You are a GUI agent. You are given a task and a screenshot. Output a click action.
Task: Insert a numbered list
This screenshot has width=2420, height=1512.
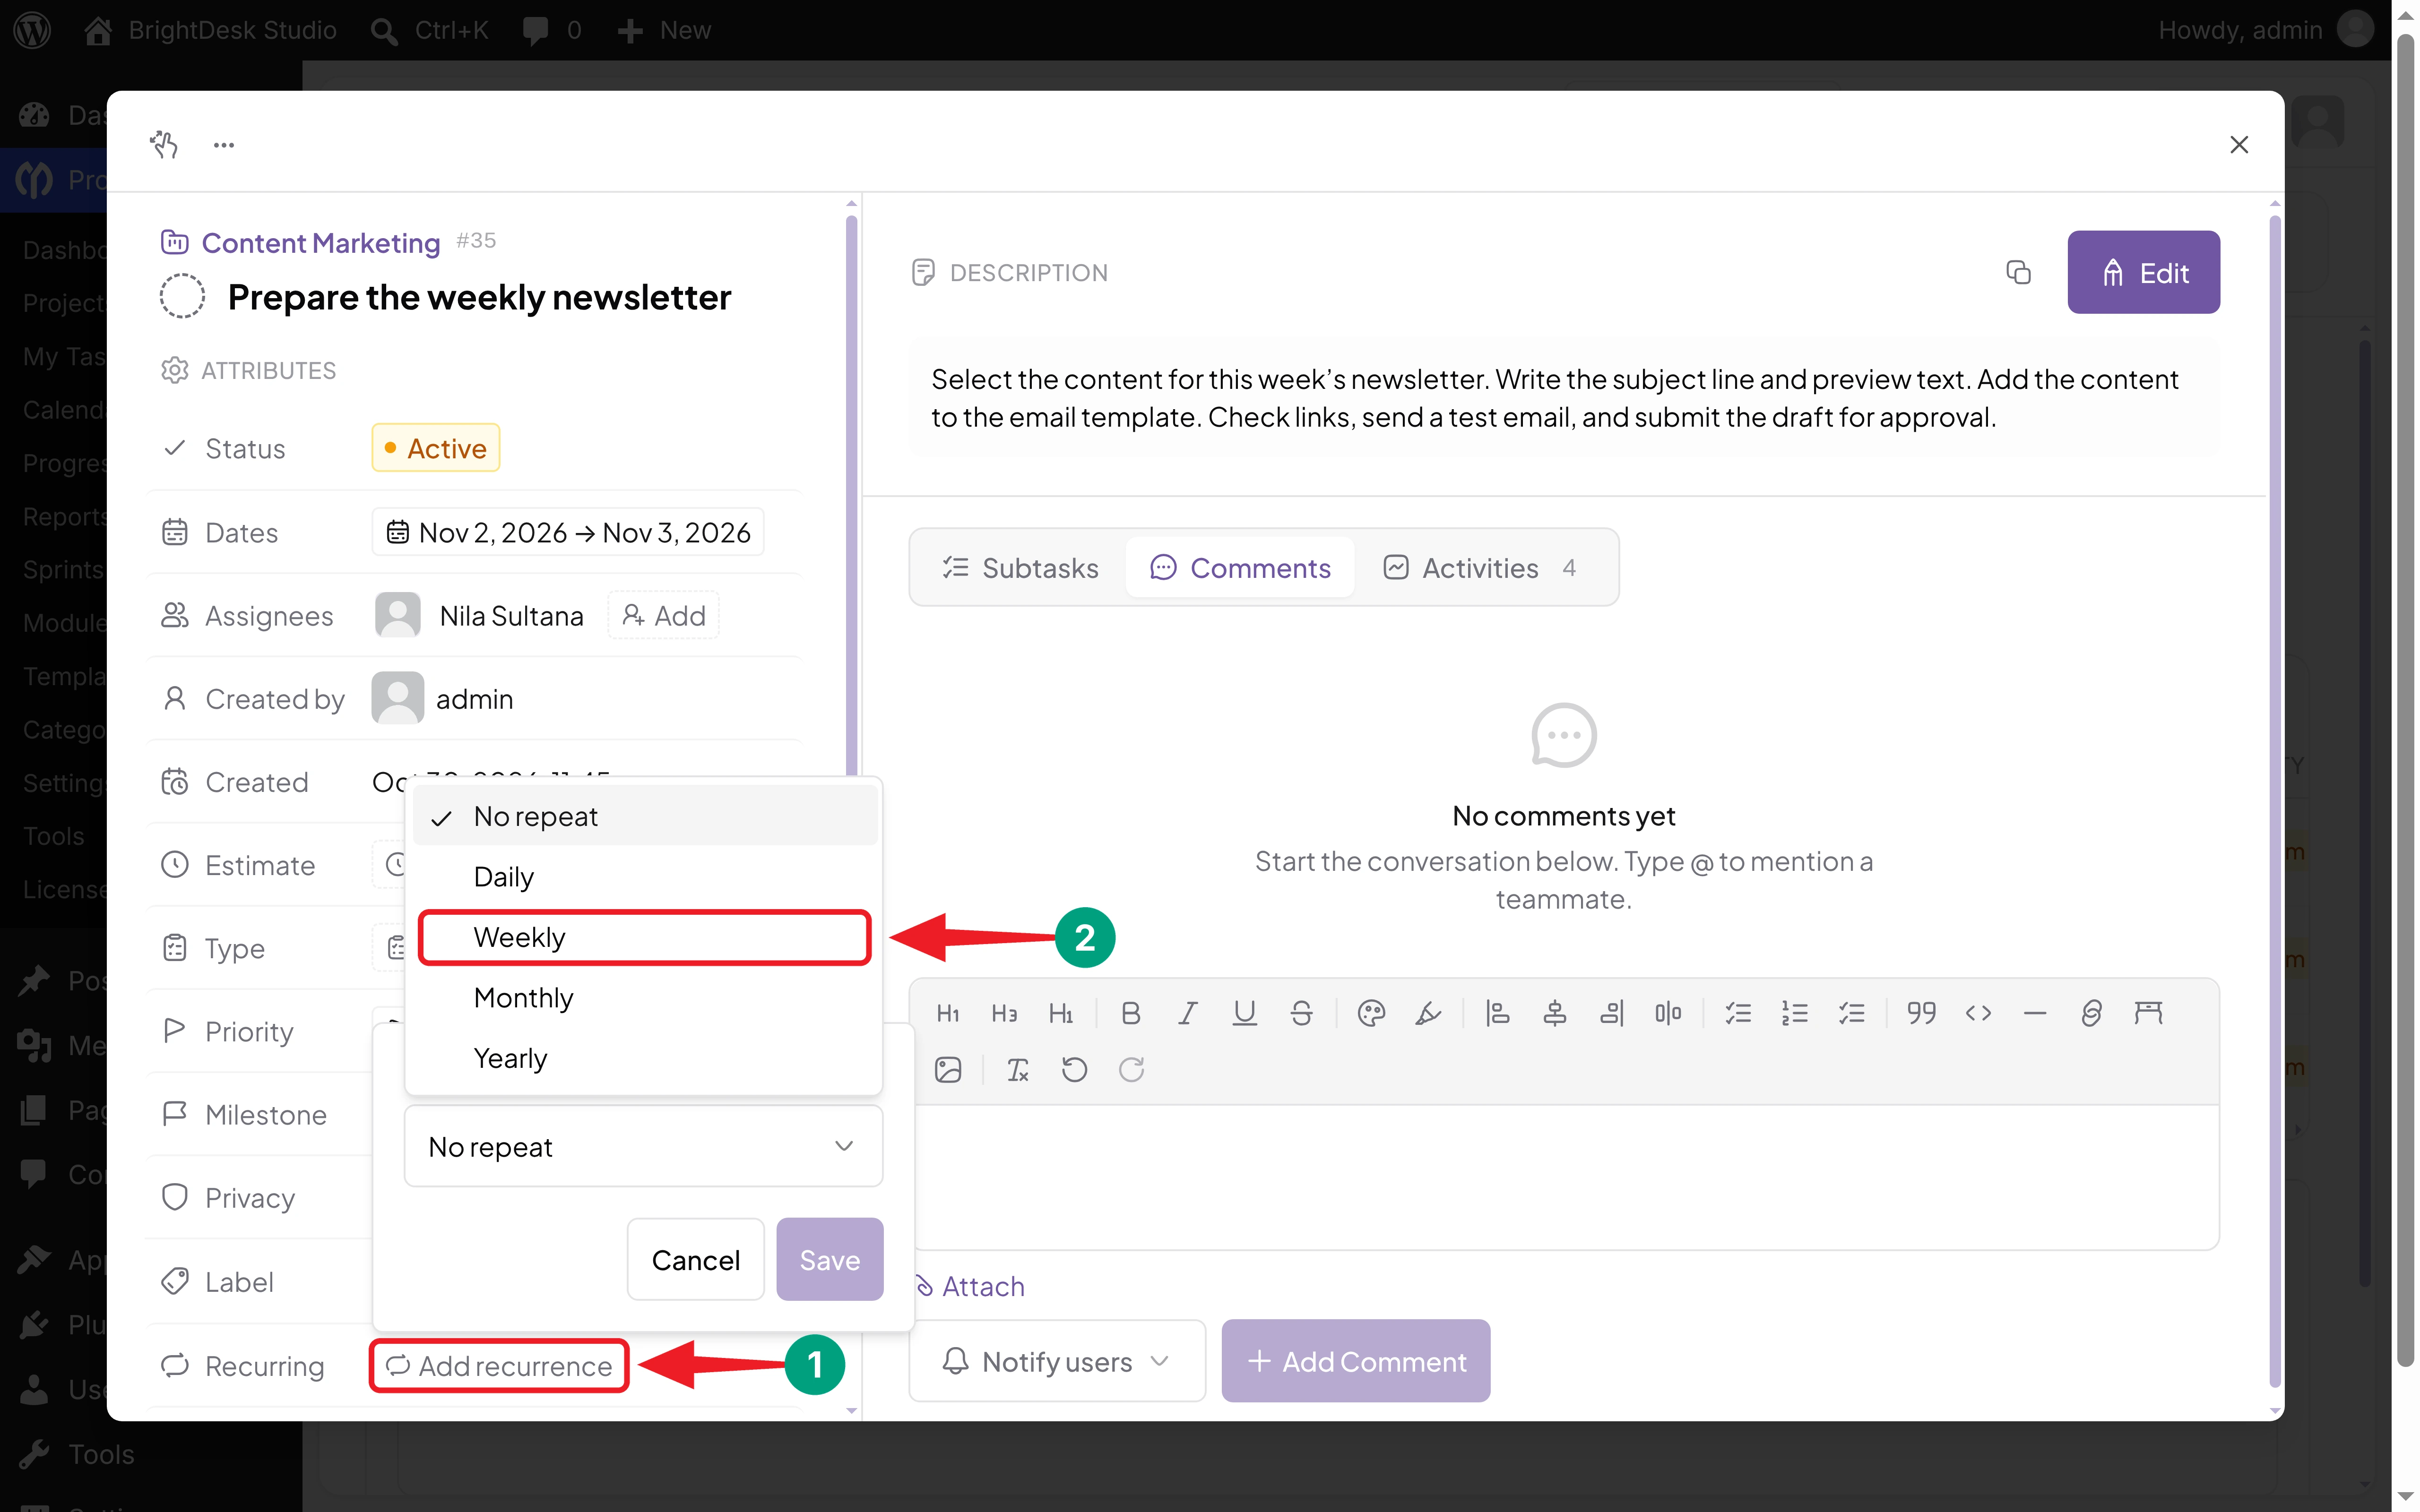click(x=1795, y=1013)
